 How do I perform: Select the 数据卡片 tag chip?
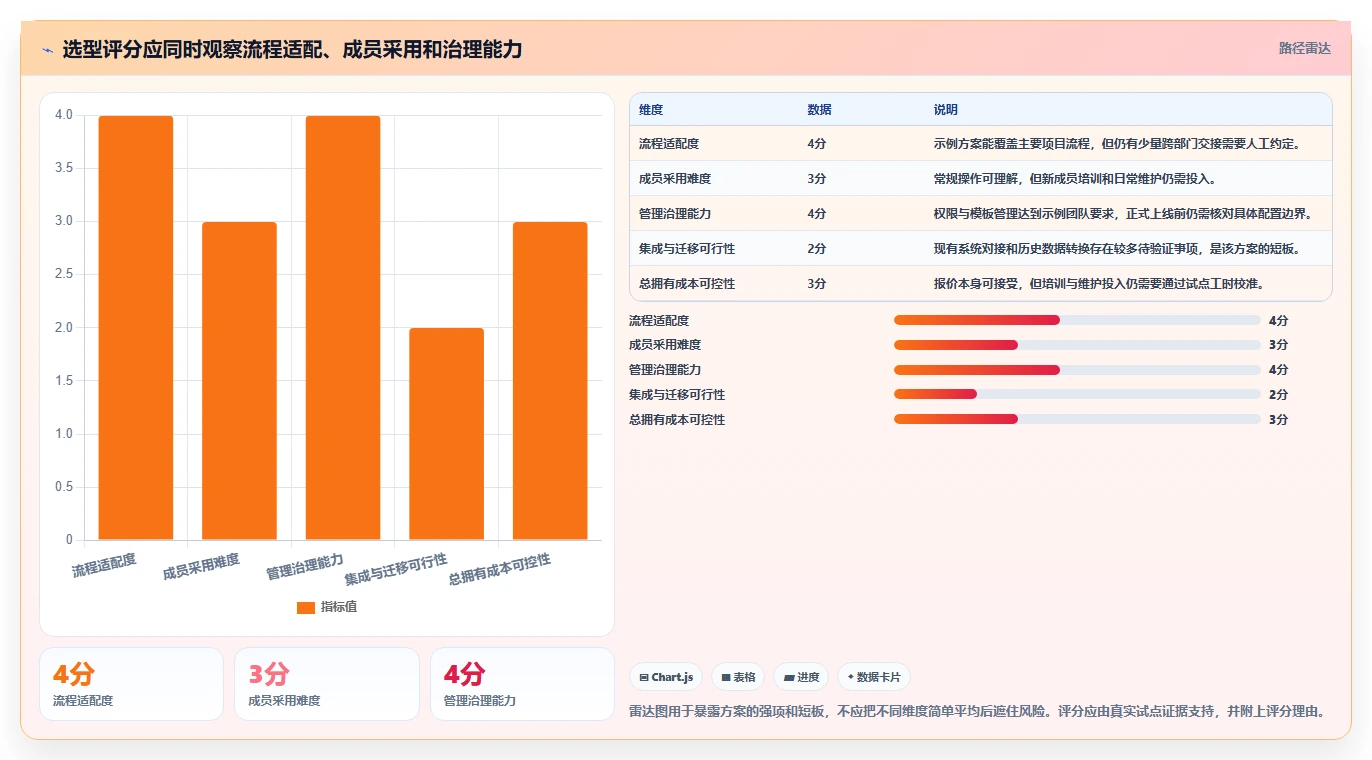[x=874, y=677]
